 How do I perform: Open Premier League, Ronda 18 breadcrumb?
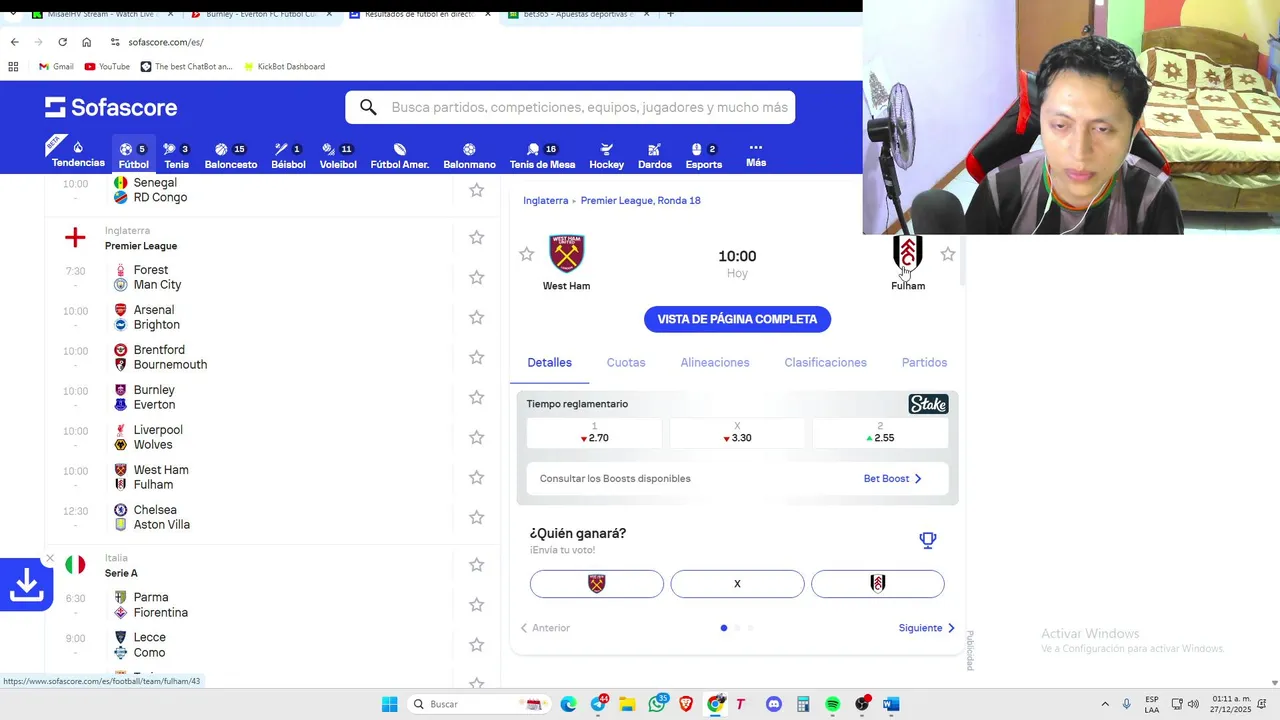[640, 200]
